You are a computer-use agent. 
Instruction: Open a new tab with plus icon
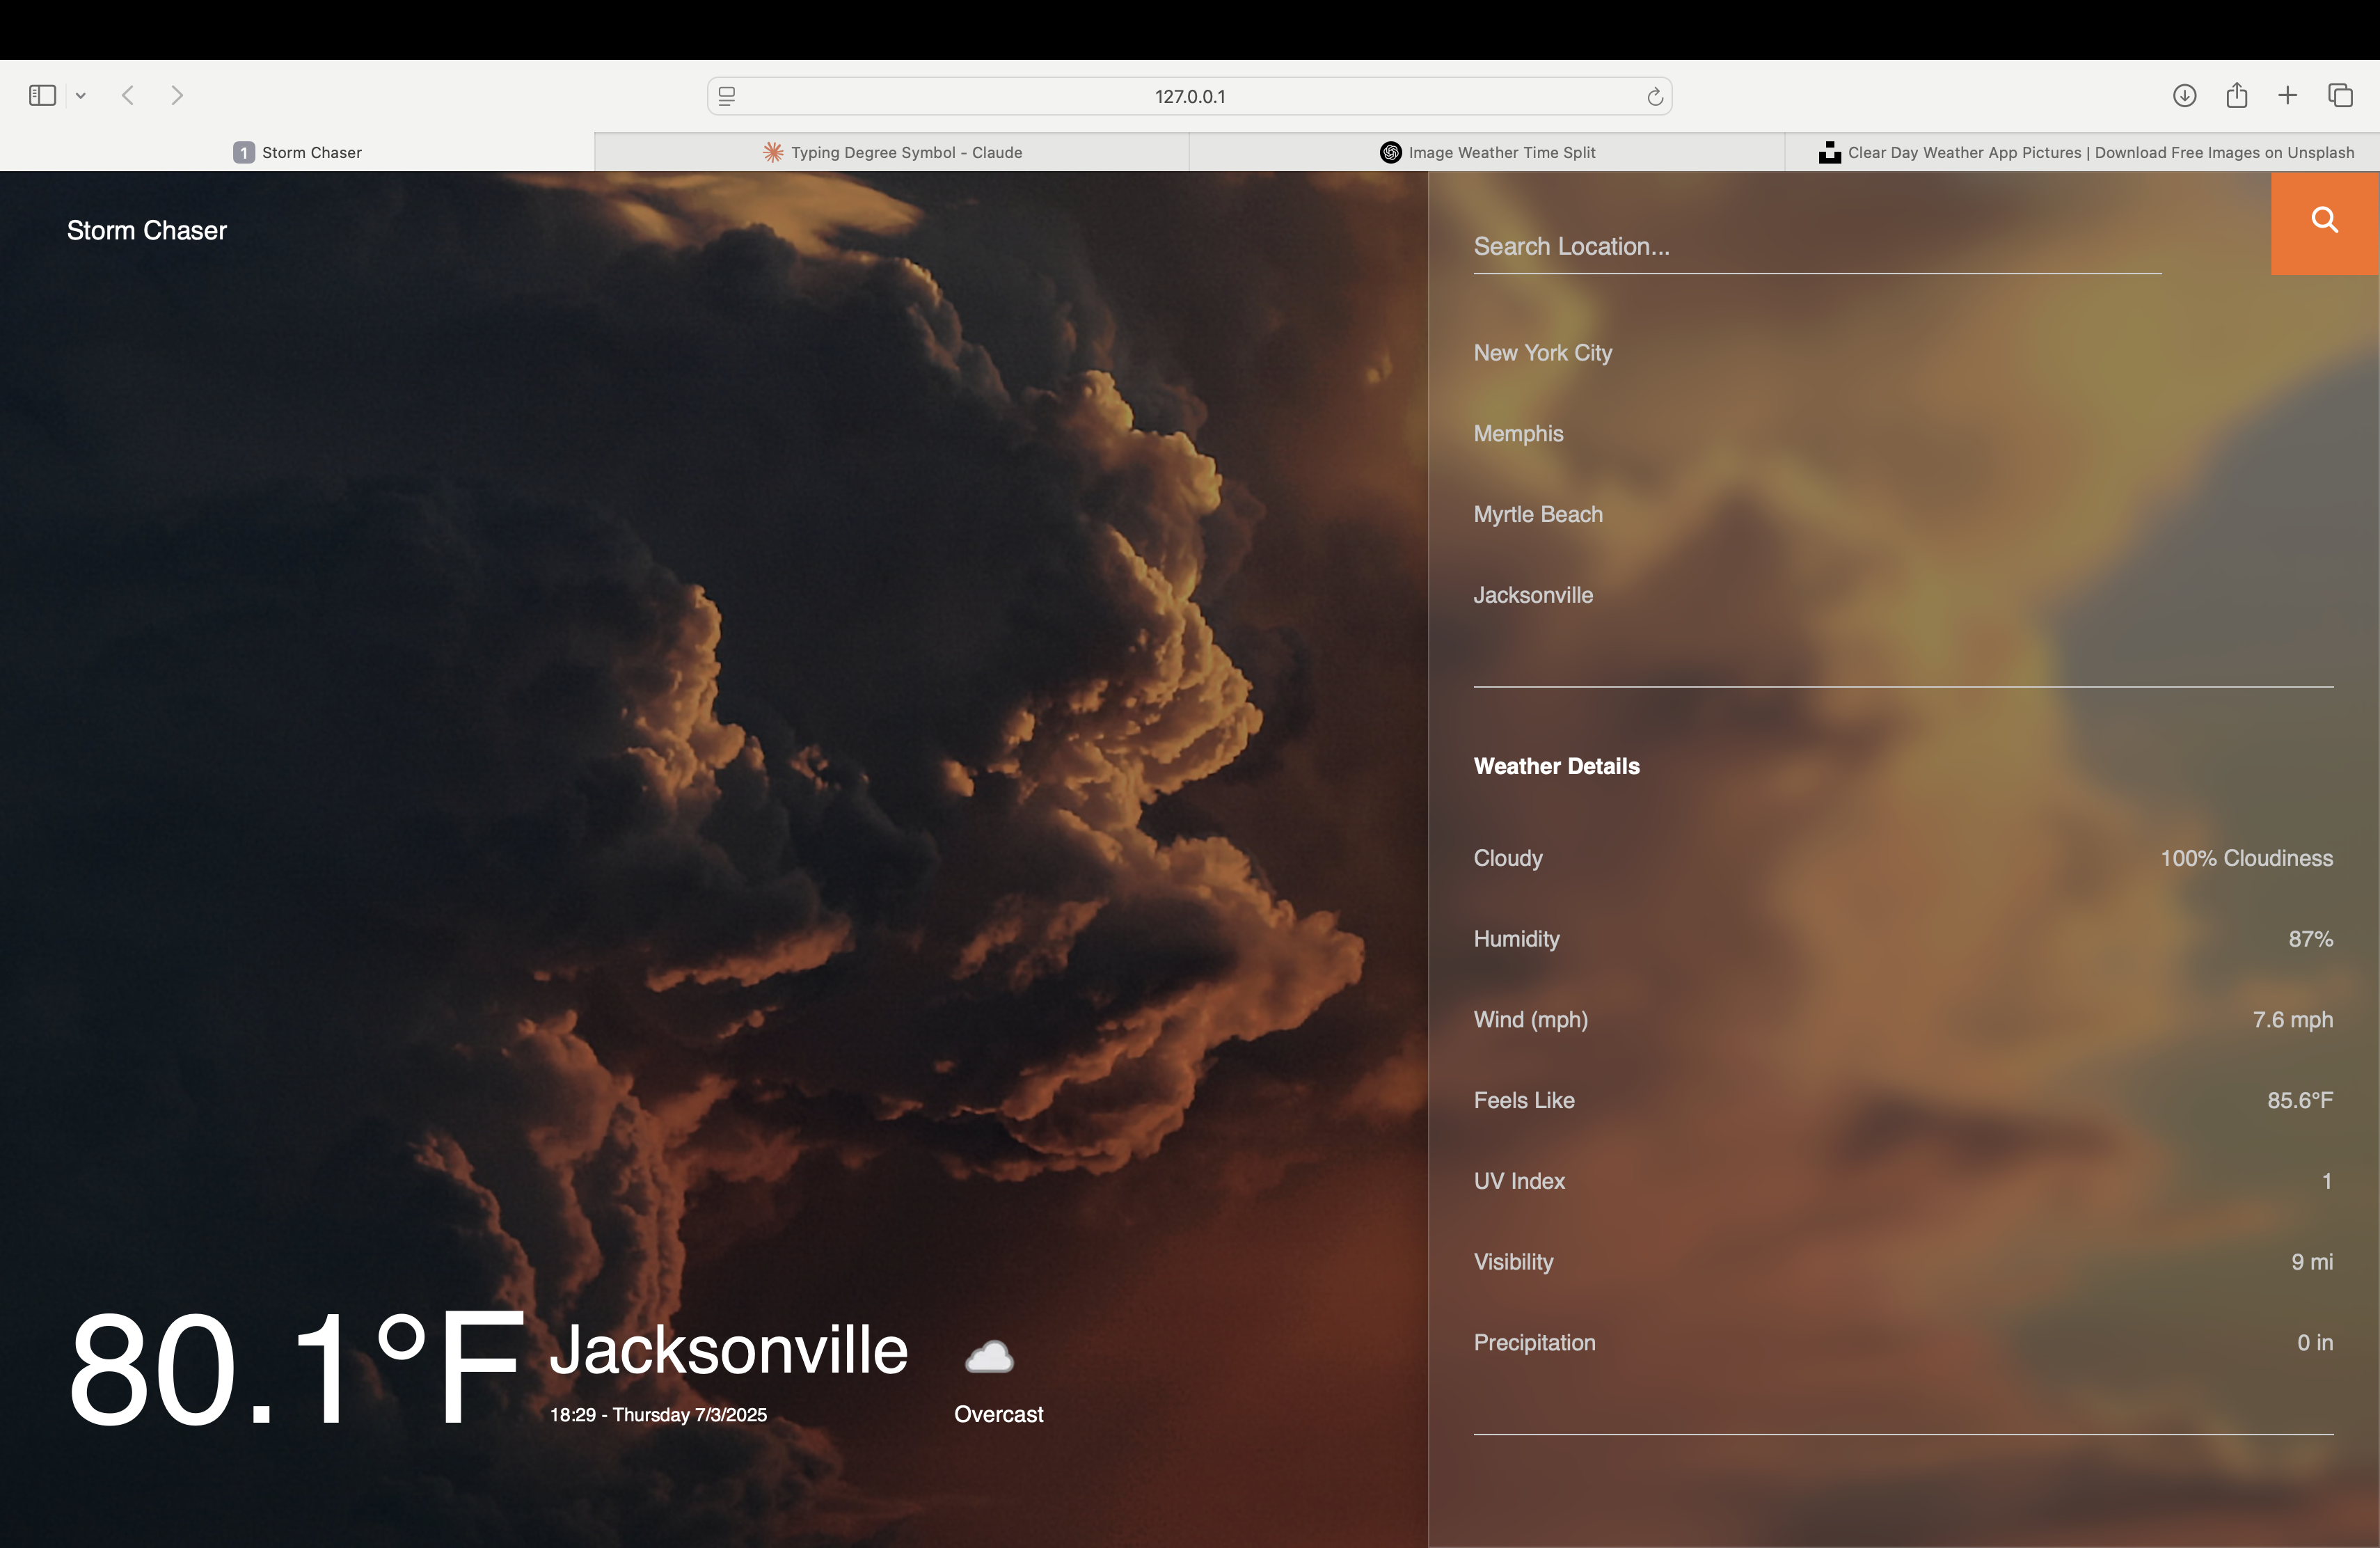(2288, 95)
